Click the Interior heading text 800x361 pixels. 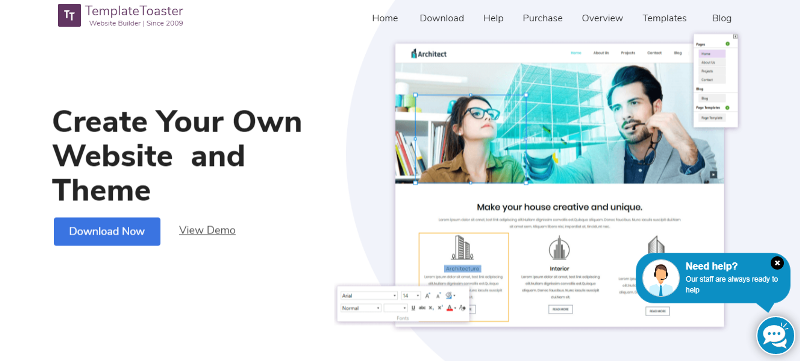[x=559, y=269]
